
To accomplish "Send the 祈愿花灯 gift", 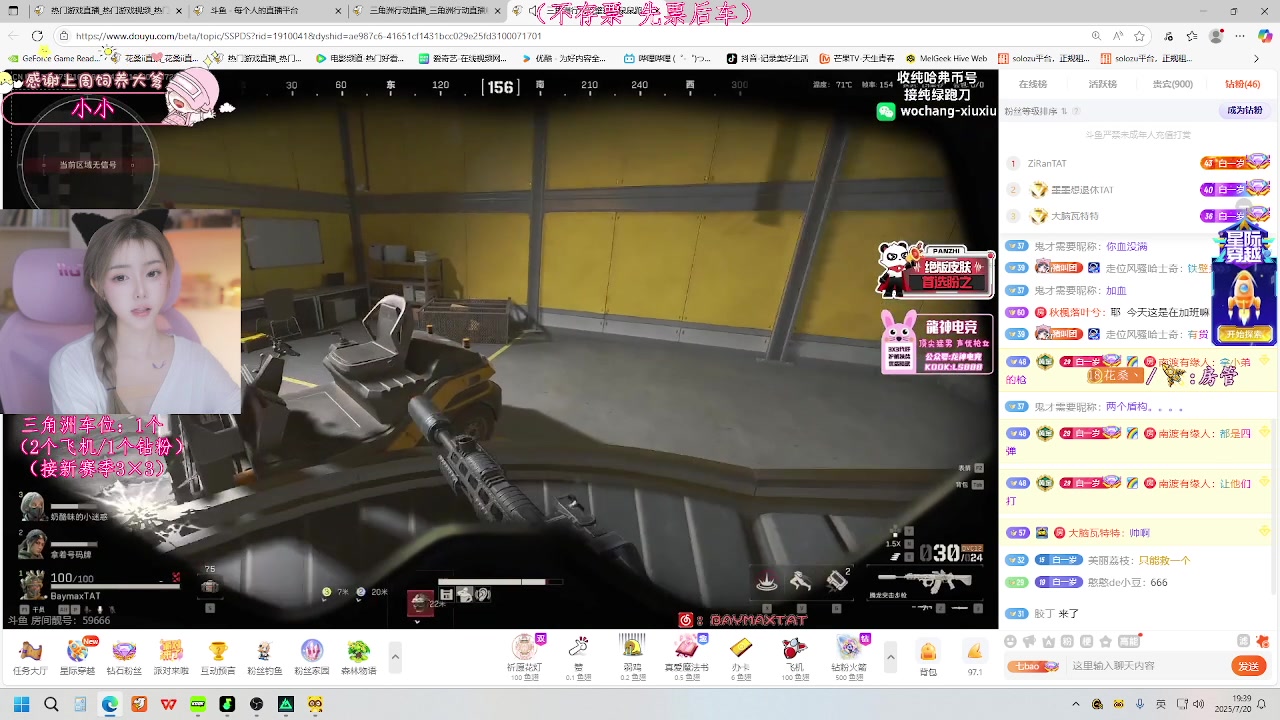I will [525, 657].
